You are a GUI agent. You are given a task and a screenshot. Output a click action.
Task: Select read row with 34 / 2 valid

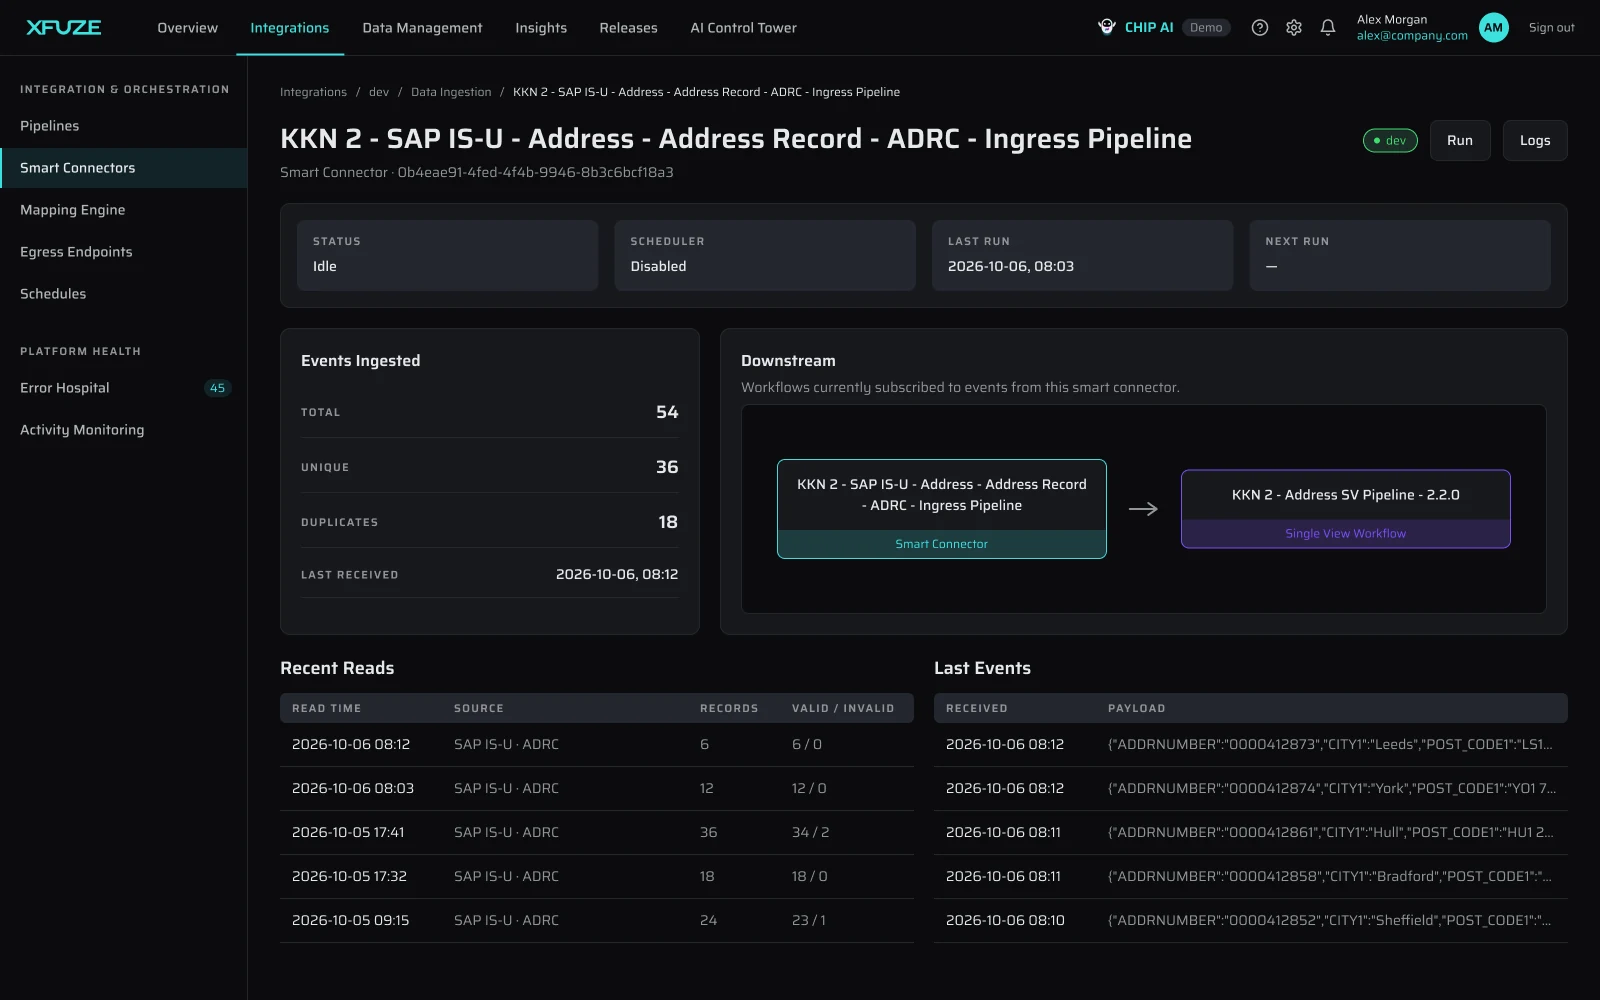(597, 832)
